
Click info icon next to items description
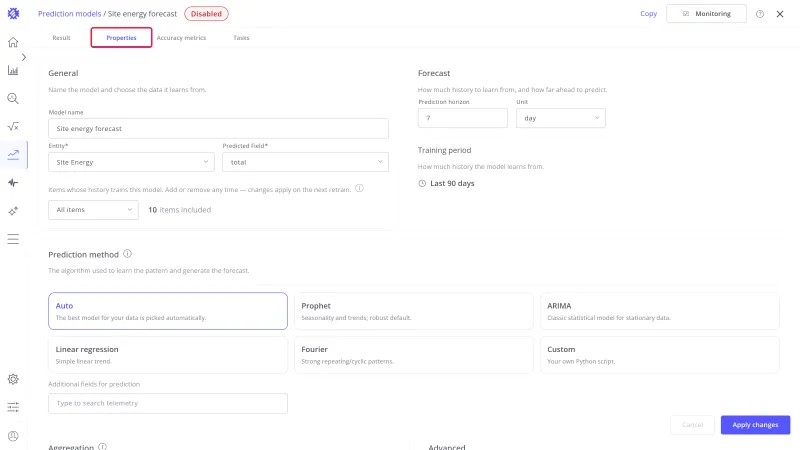[359, 188]
